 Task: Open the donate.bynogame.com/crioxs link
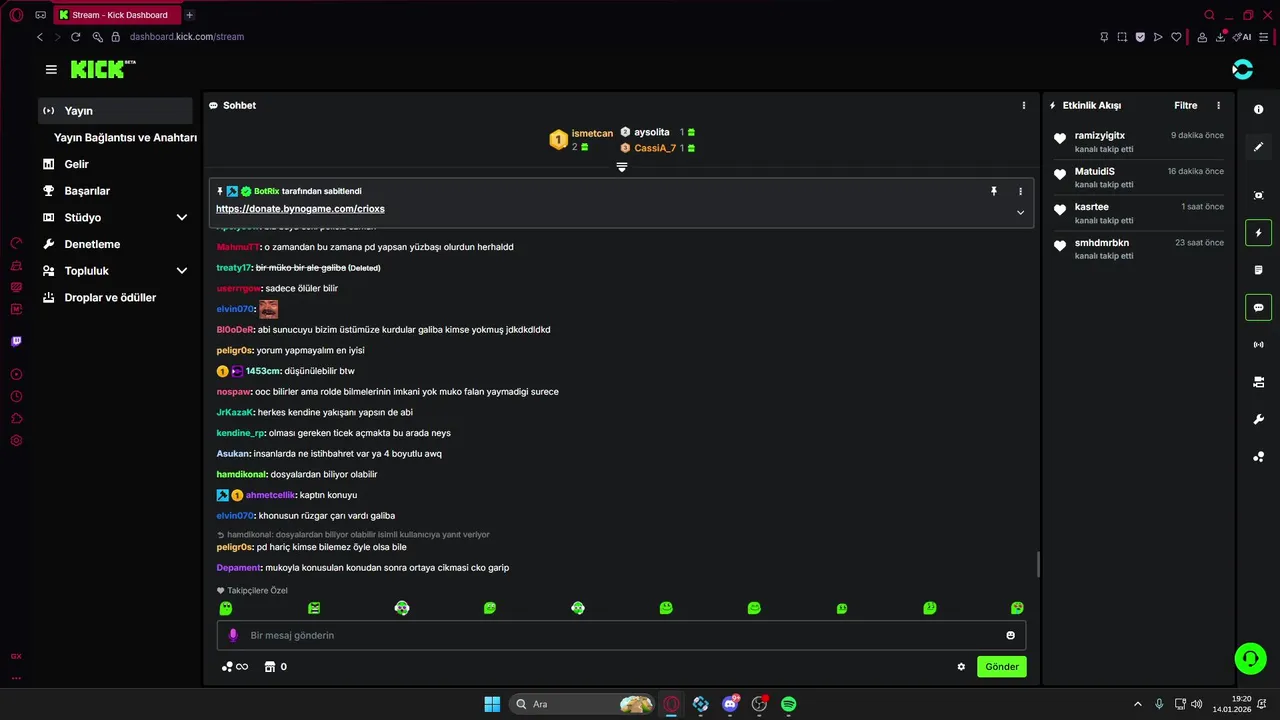(x=300, y=209)
